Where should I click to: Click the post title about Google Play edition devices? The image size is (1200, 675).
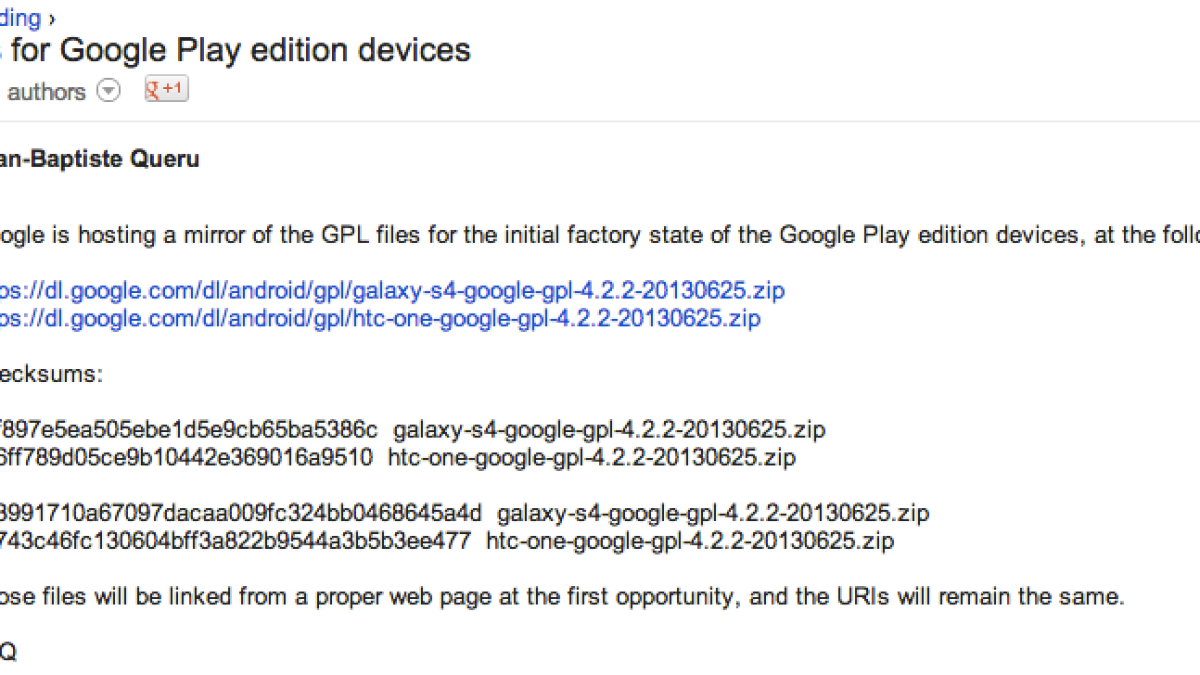tap(235, 50)
